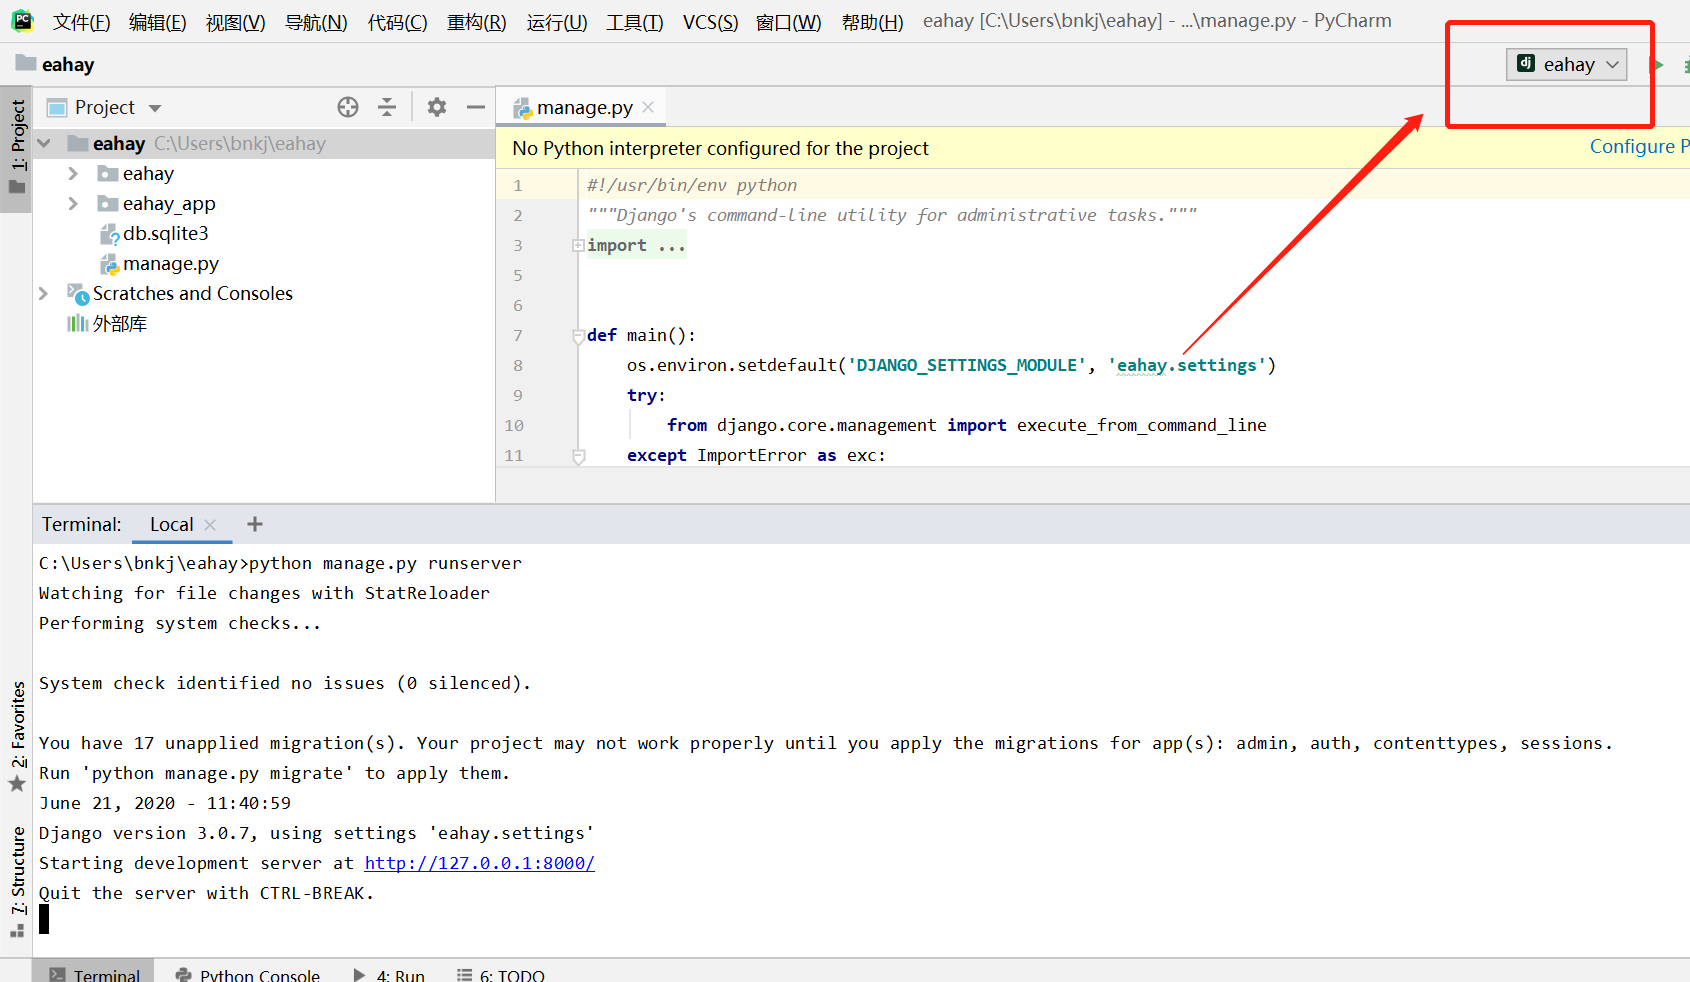
Task: Toggle the 2: Favorites side tool window
Action: point(17,737)
